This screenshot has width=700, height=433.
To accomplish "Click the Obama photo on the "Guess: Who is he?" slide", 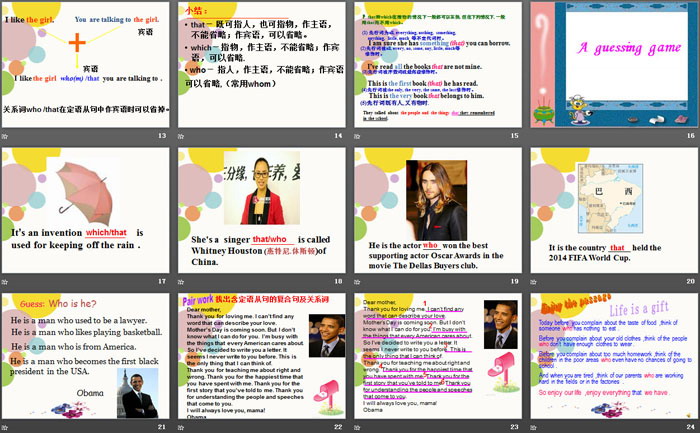I will tap(138, 393).
